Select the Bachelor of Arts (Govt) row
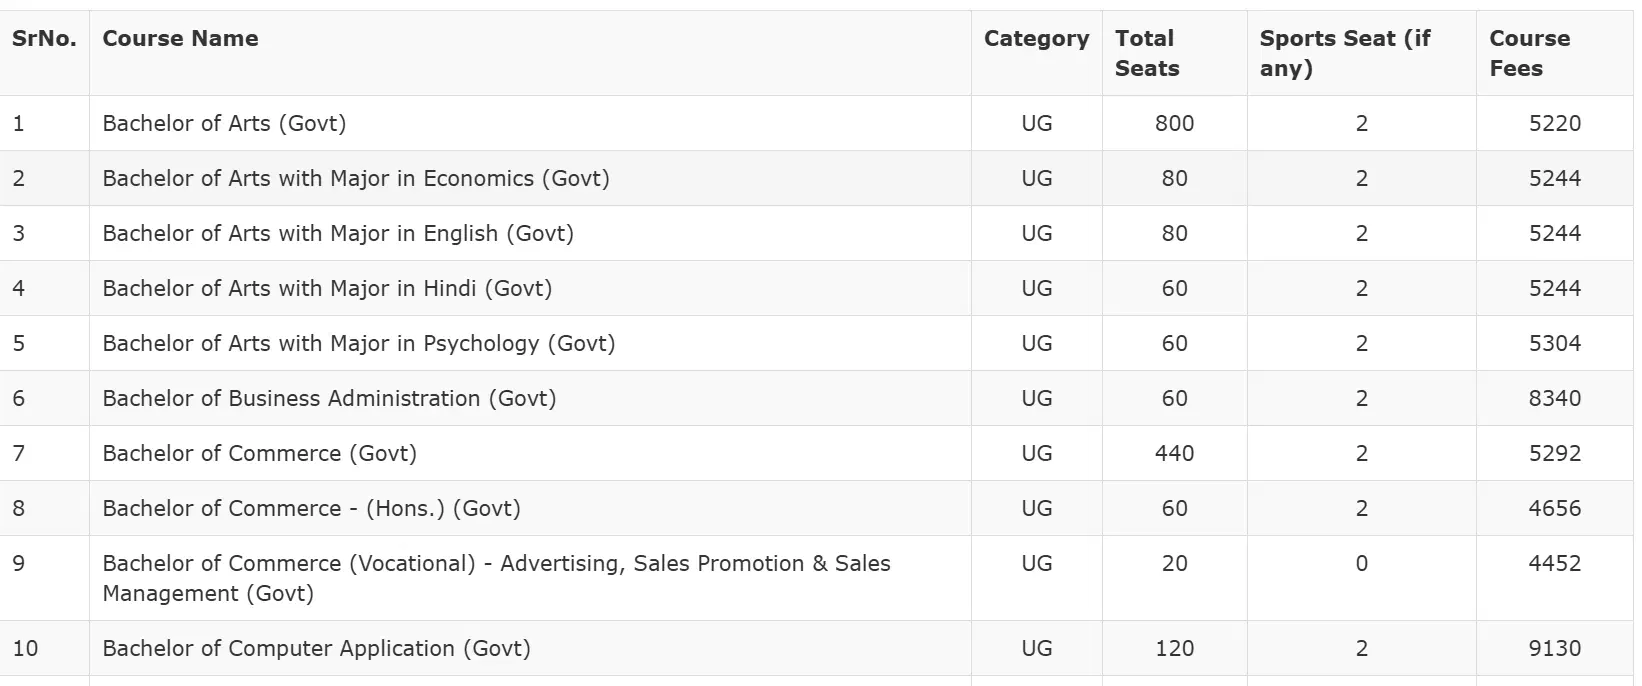Image resolution: width=1642 pixels, height=686 pixels. pos(224,124)
